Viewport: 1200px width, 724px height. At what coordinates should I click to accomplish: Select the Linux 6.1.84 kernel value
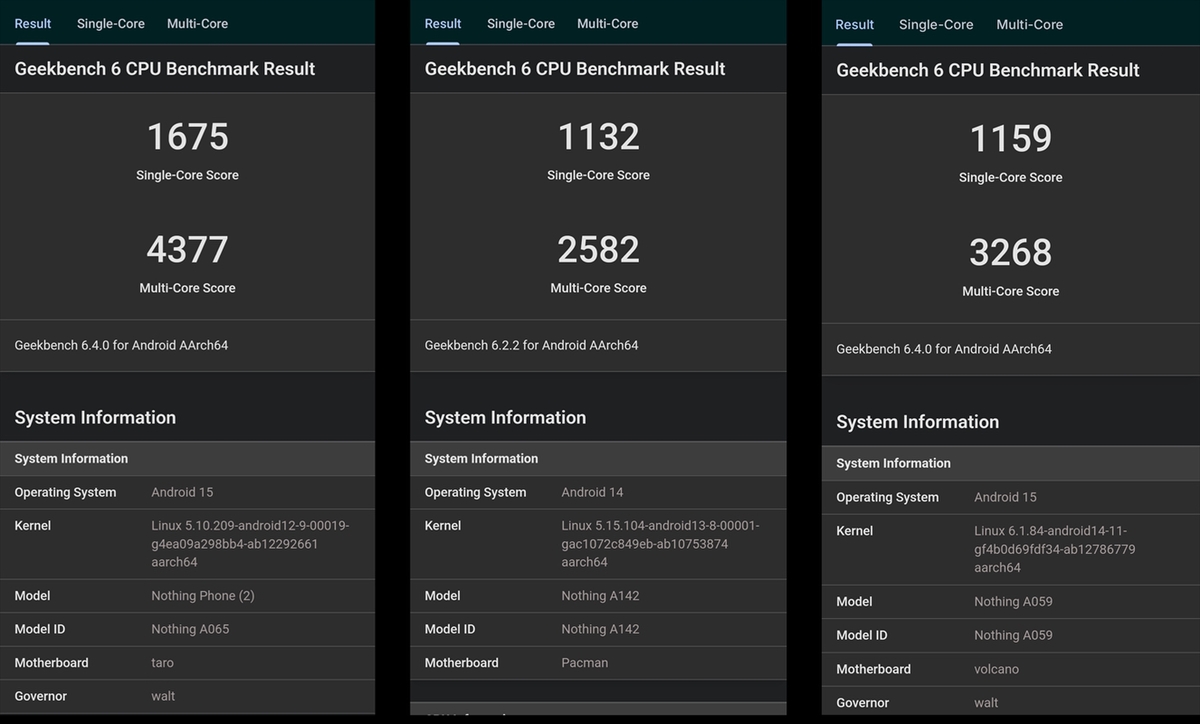[1055, 549]
